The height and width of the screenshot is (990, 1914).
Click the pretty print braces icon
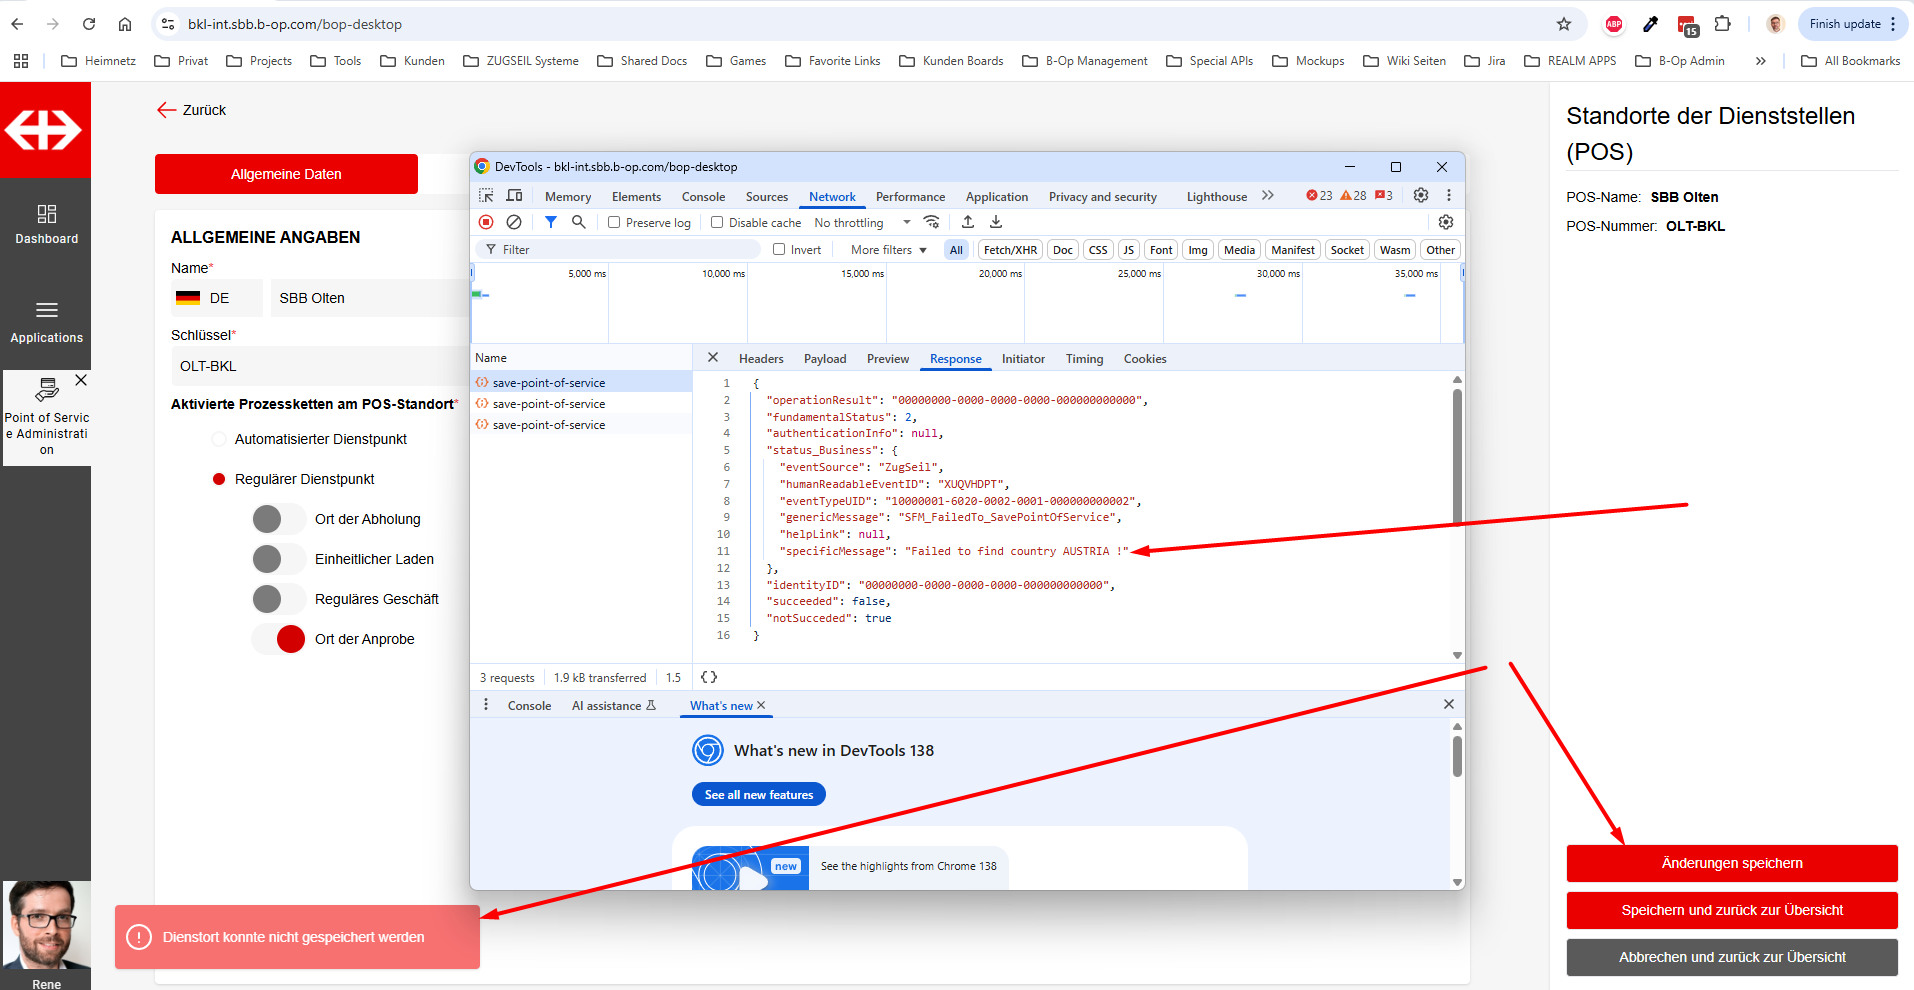point(709,677)
